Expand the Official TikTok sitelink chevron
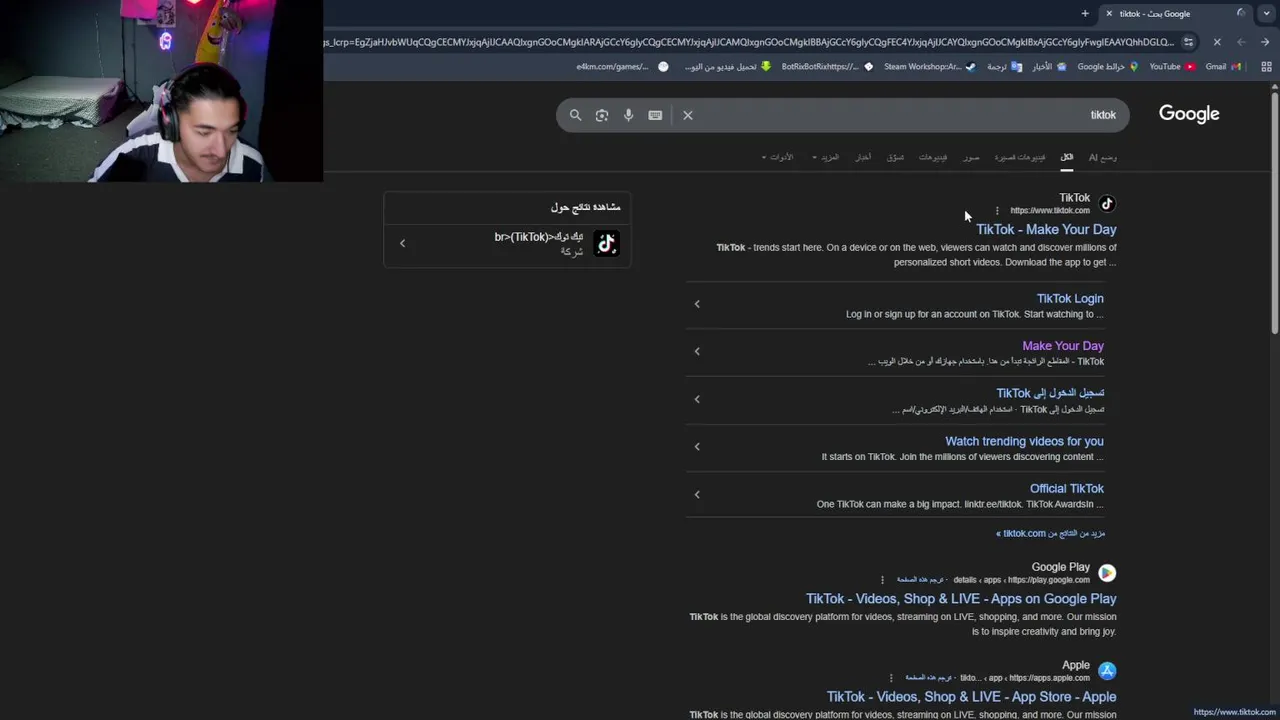This screenshot has height=720, width=1280. (697, 494)
